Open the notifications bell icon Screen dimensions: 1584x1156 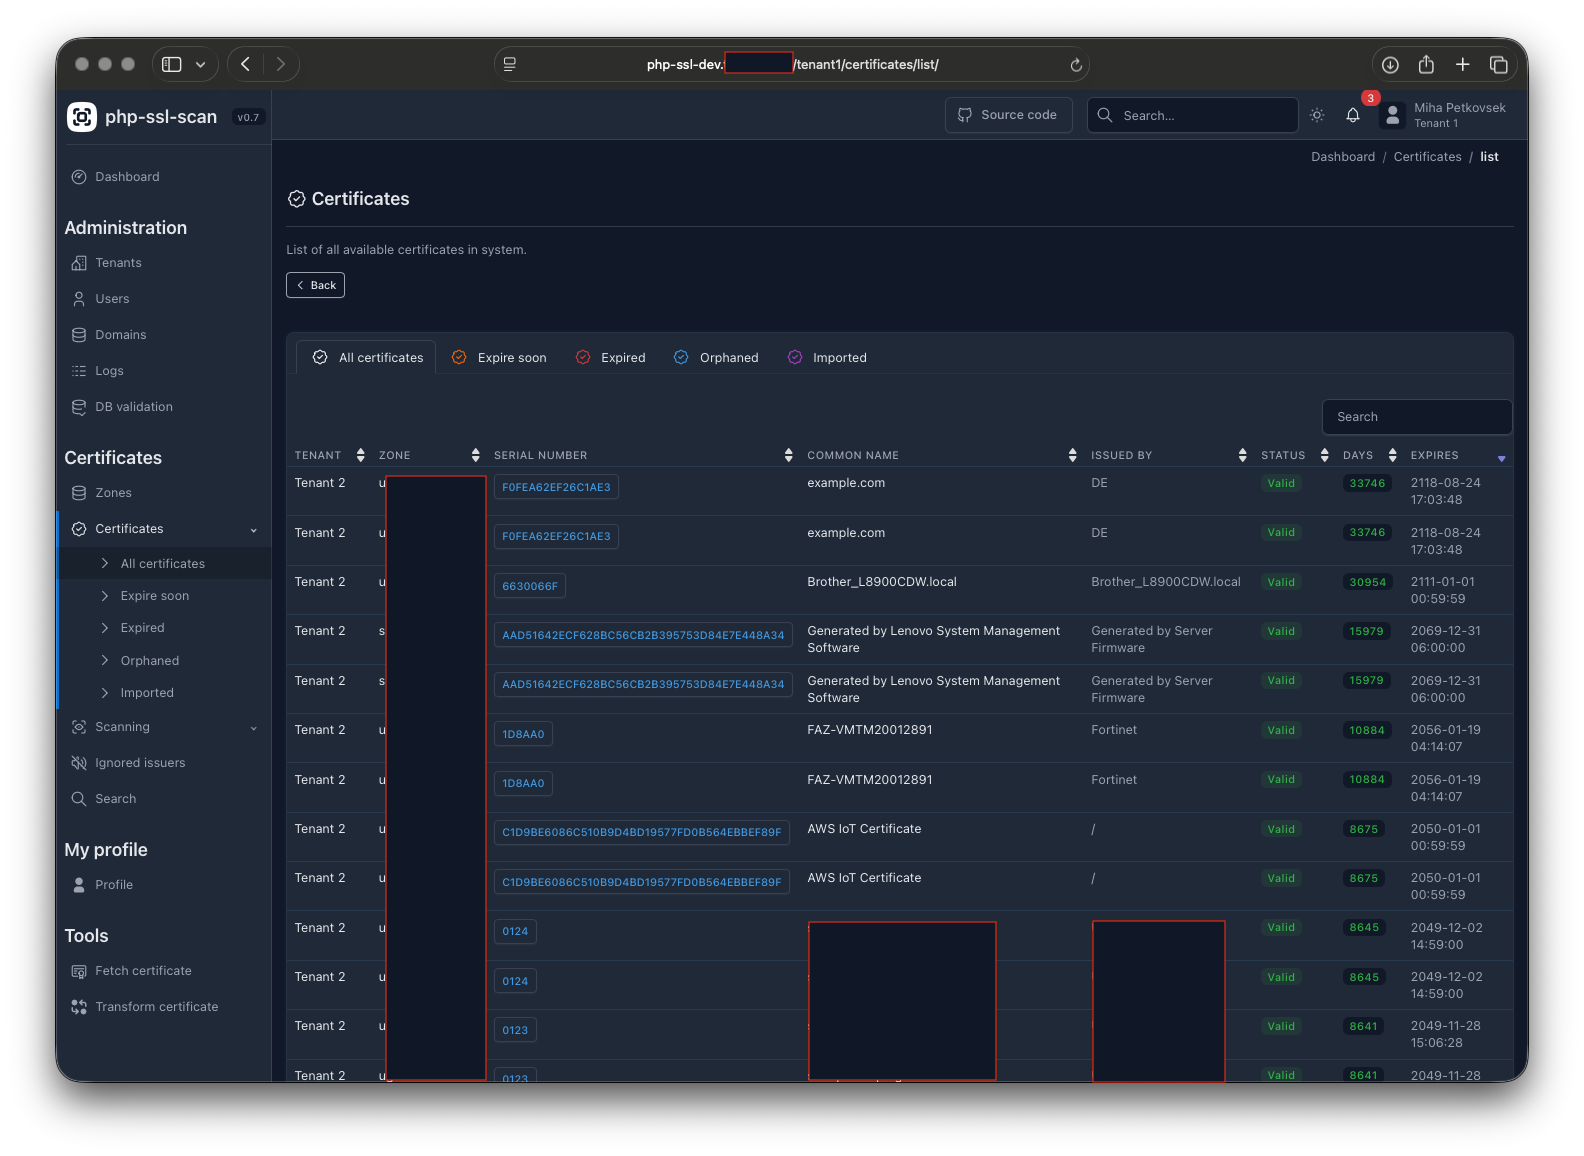(1352, 115)
